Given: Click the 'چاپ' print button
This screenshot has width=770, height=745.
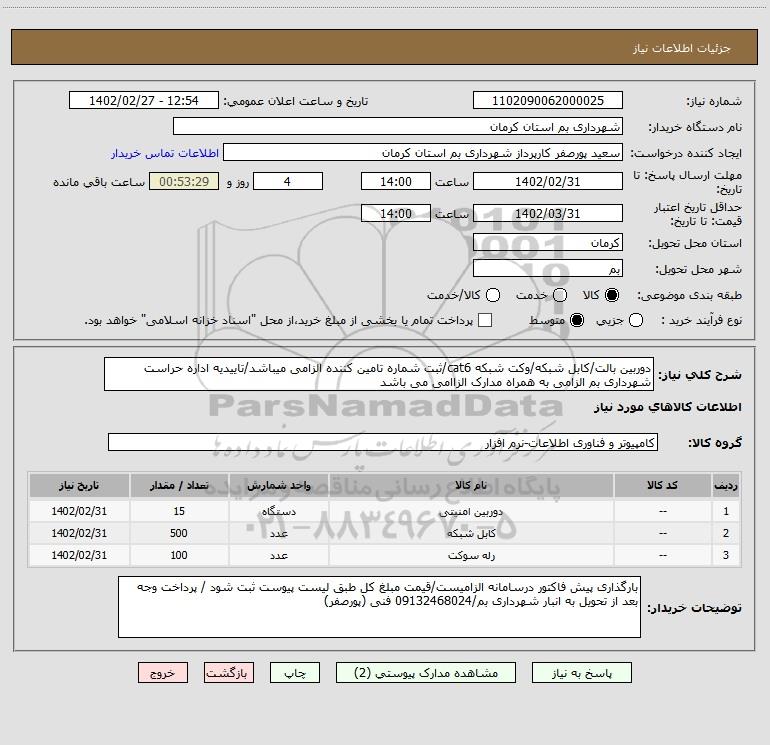Looking at the screenshot, I should coord(295,673).
